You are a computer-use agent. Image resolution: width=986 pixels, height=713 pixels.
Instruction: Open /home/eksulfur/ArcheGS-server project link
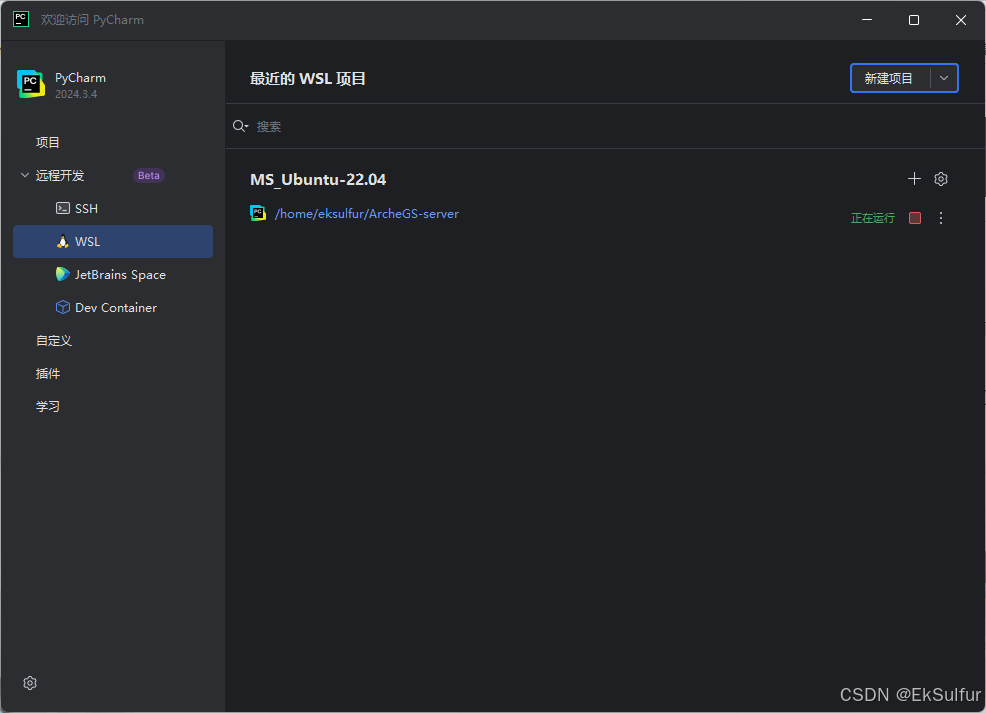(367, 214)
